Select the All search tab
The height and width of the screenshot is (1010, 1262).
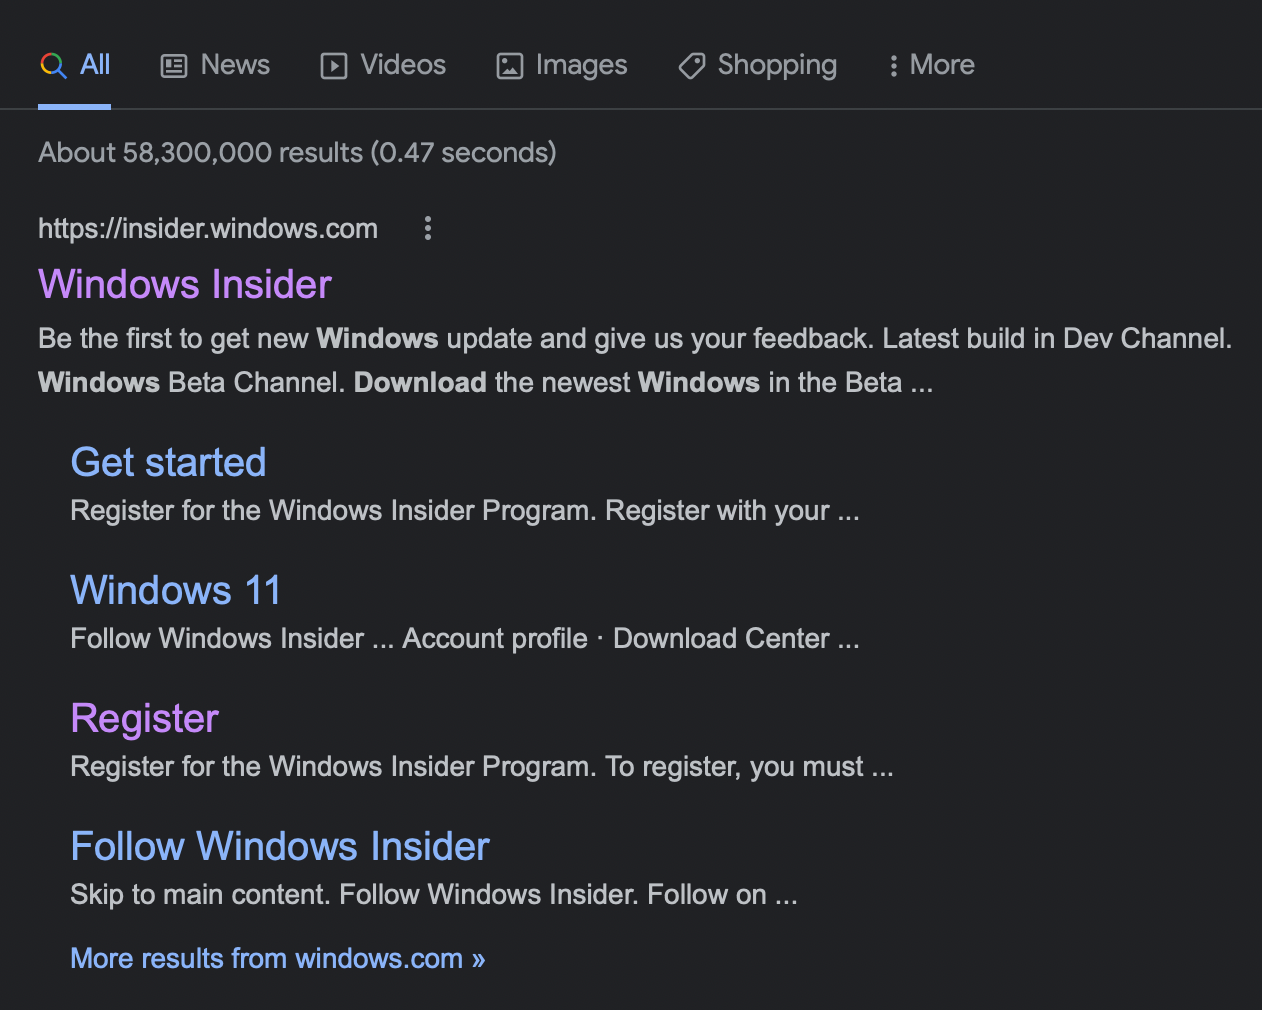[75, 65]
